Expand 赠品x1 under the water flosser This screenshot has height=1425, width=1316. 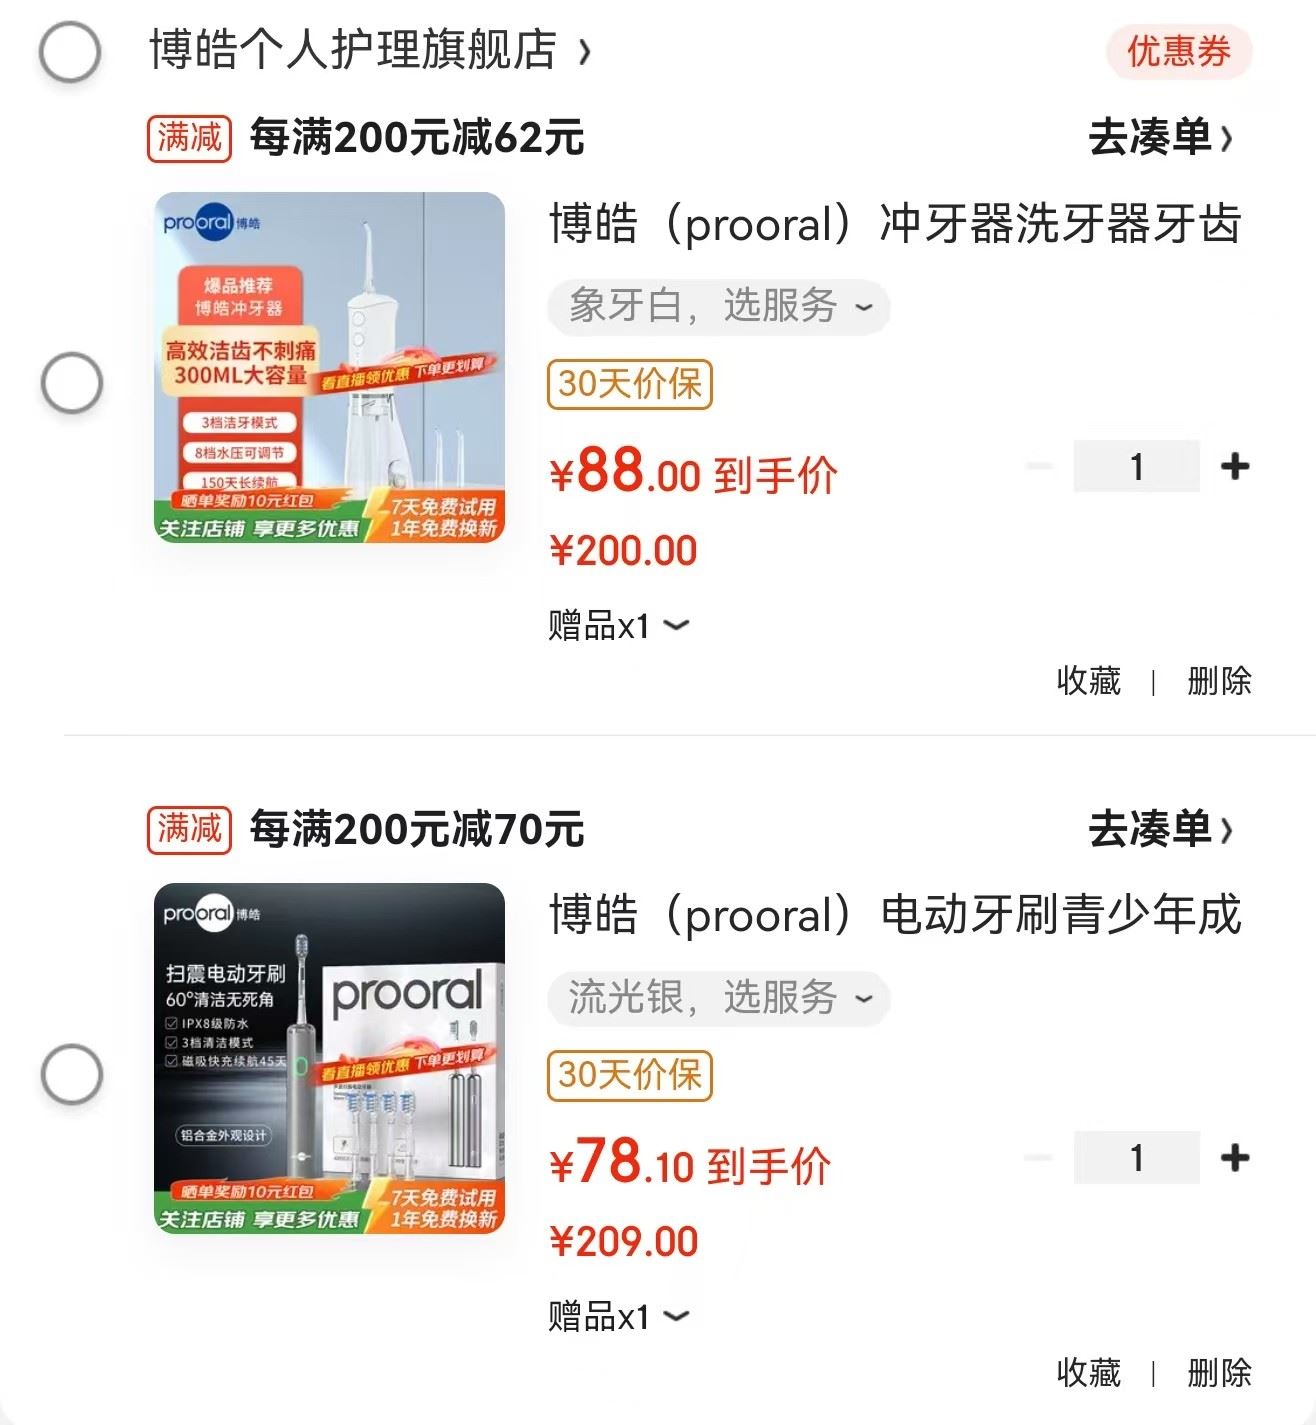(618, 626)
